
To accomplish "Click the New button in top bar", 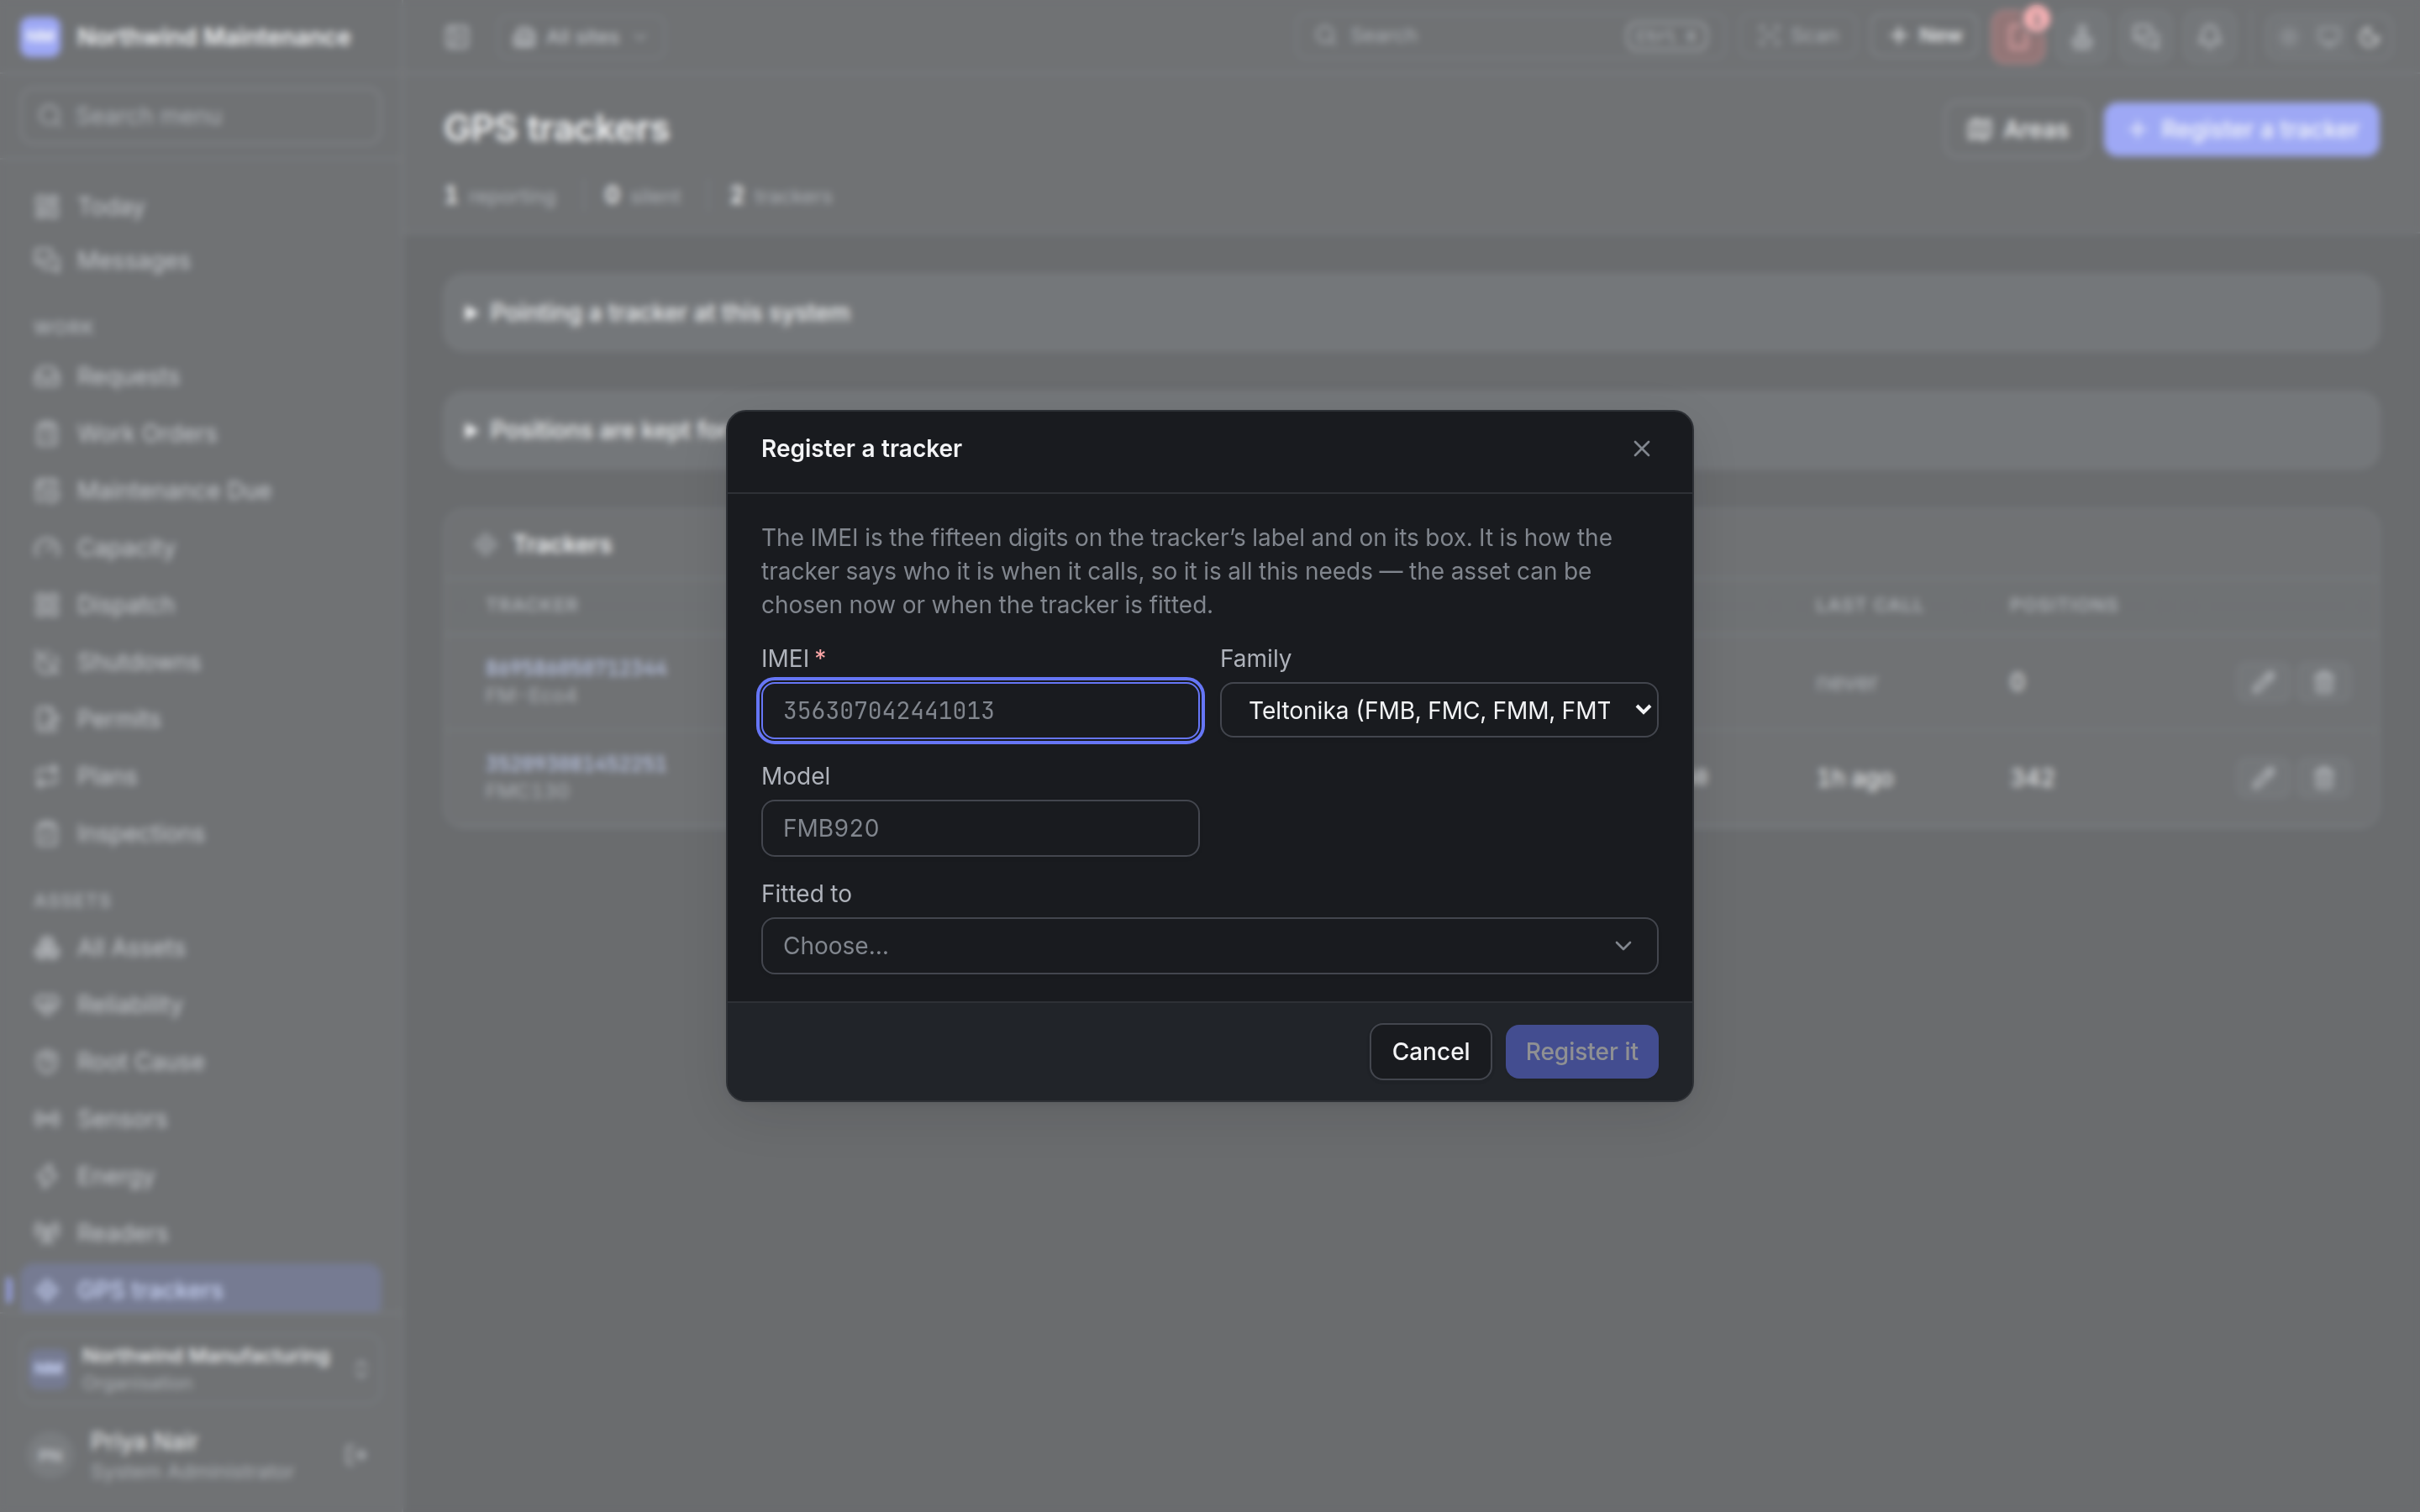I will 1925,36.
